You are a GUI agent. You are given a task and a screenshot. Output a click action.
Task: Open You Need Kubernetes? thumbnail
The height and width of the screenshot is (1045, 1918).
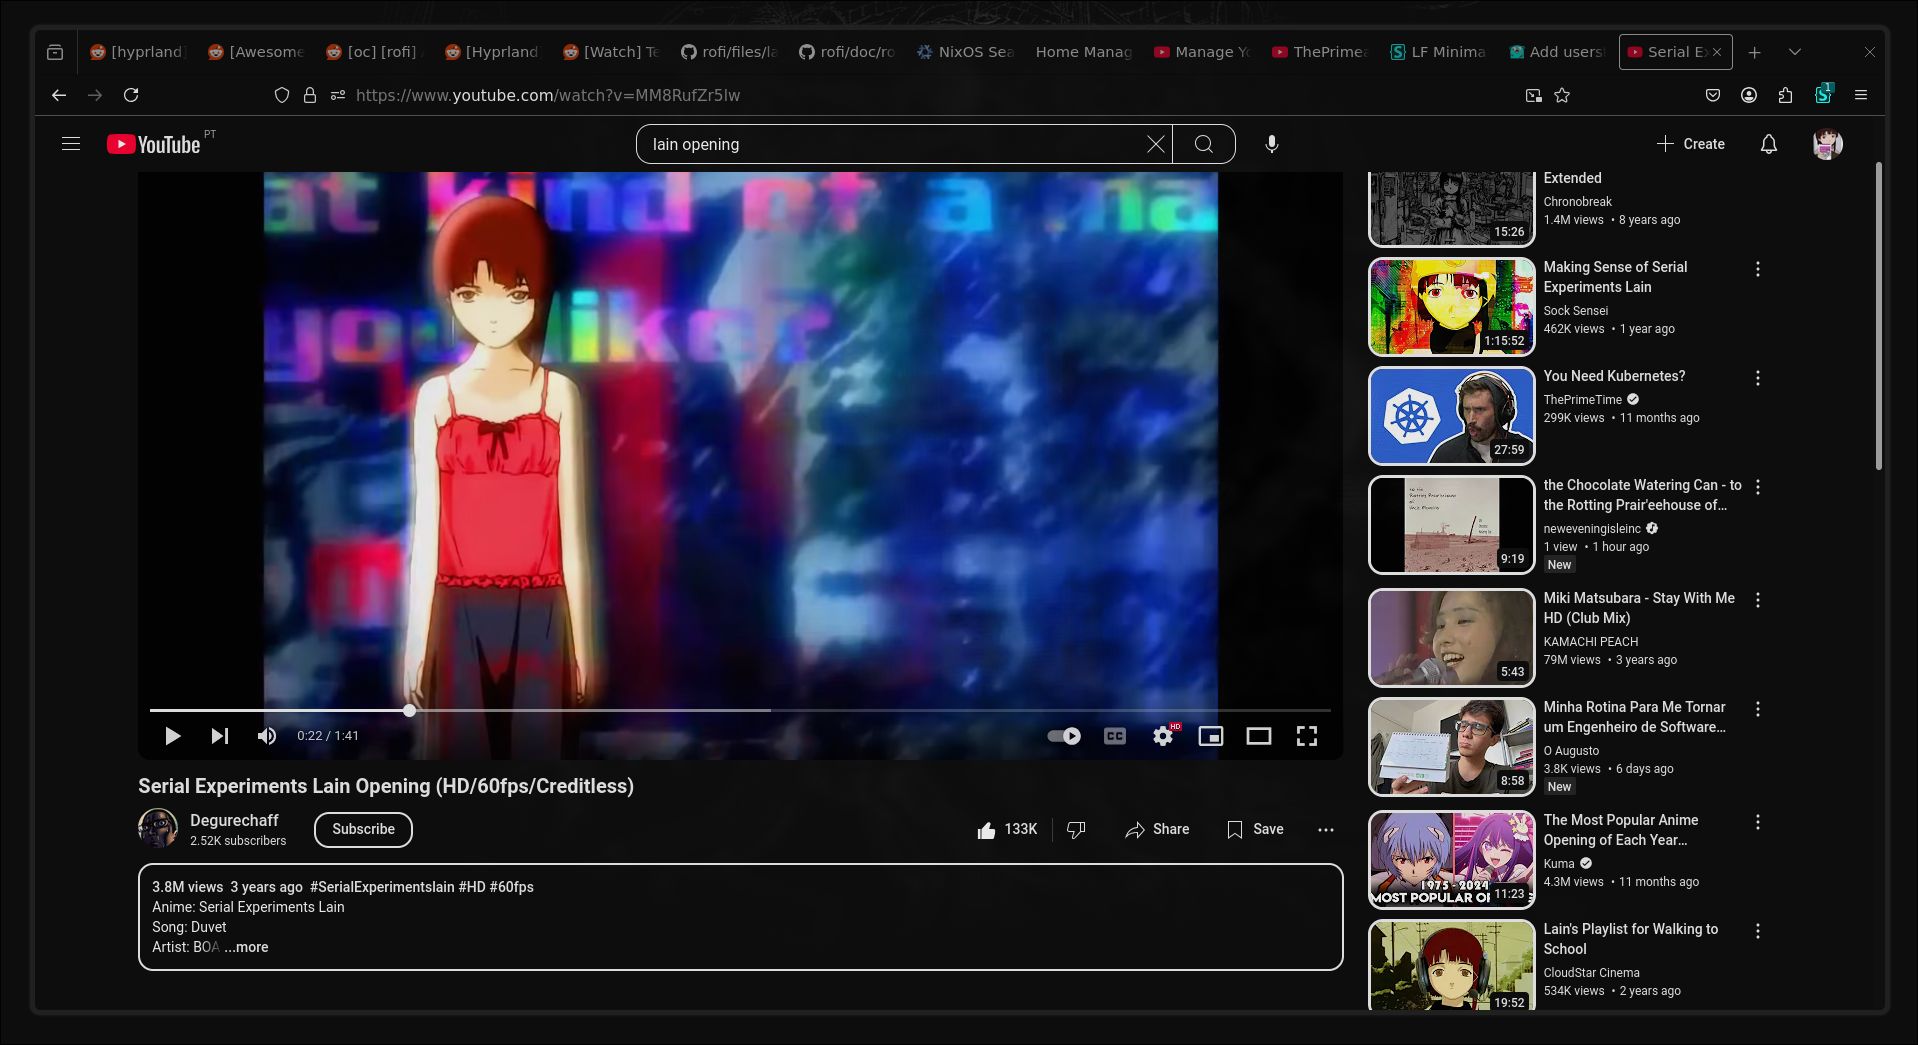(1451, 416)
